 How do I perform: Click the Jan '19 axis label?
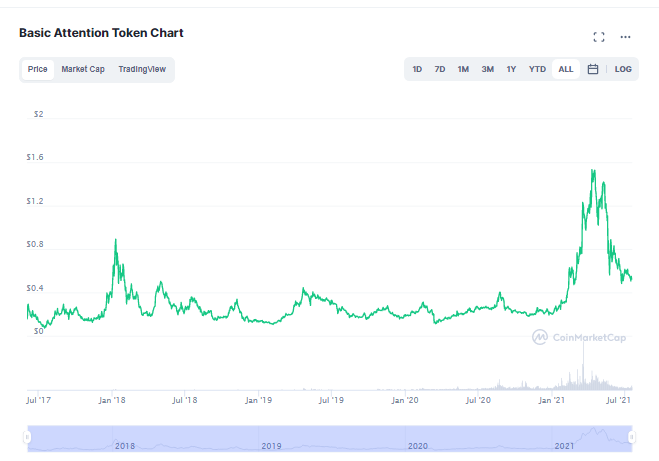[258, 400]
